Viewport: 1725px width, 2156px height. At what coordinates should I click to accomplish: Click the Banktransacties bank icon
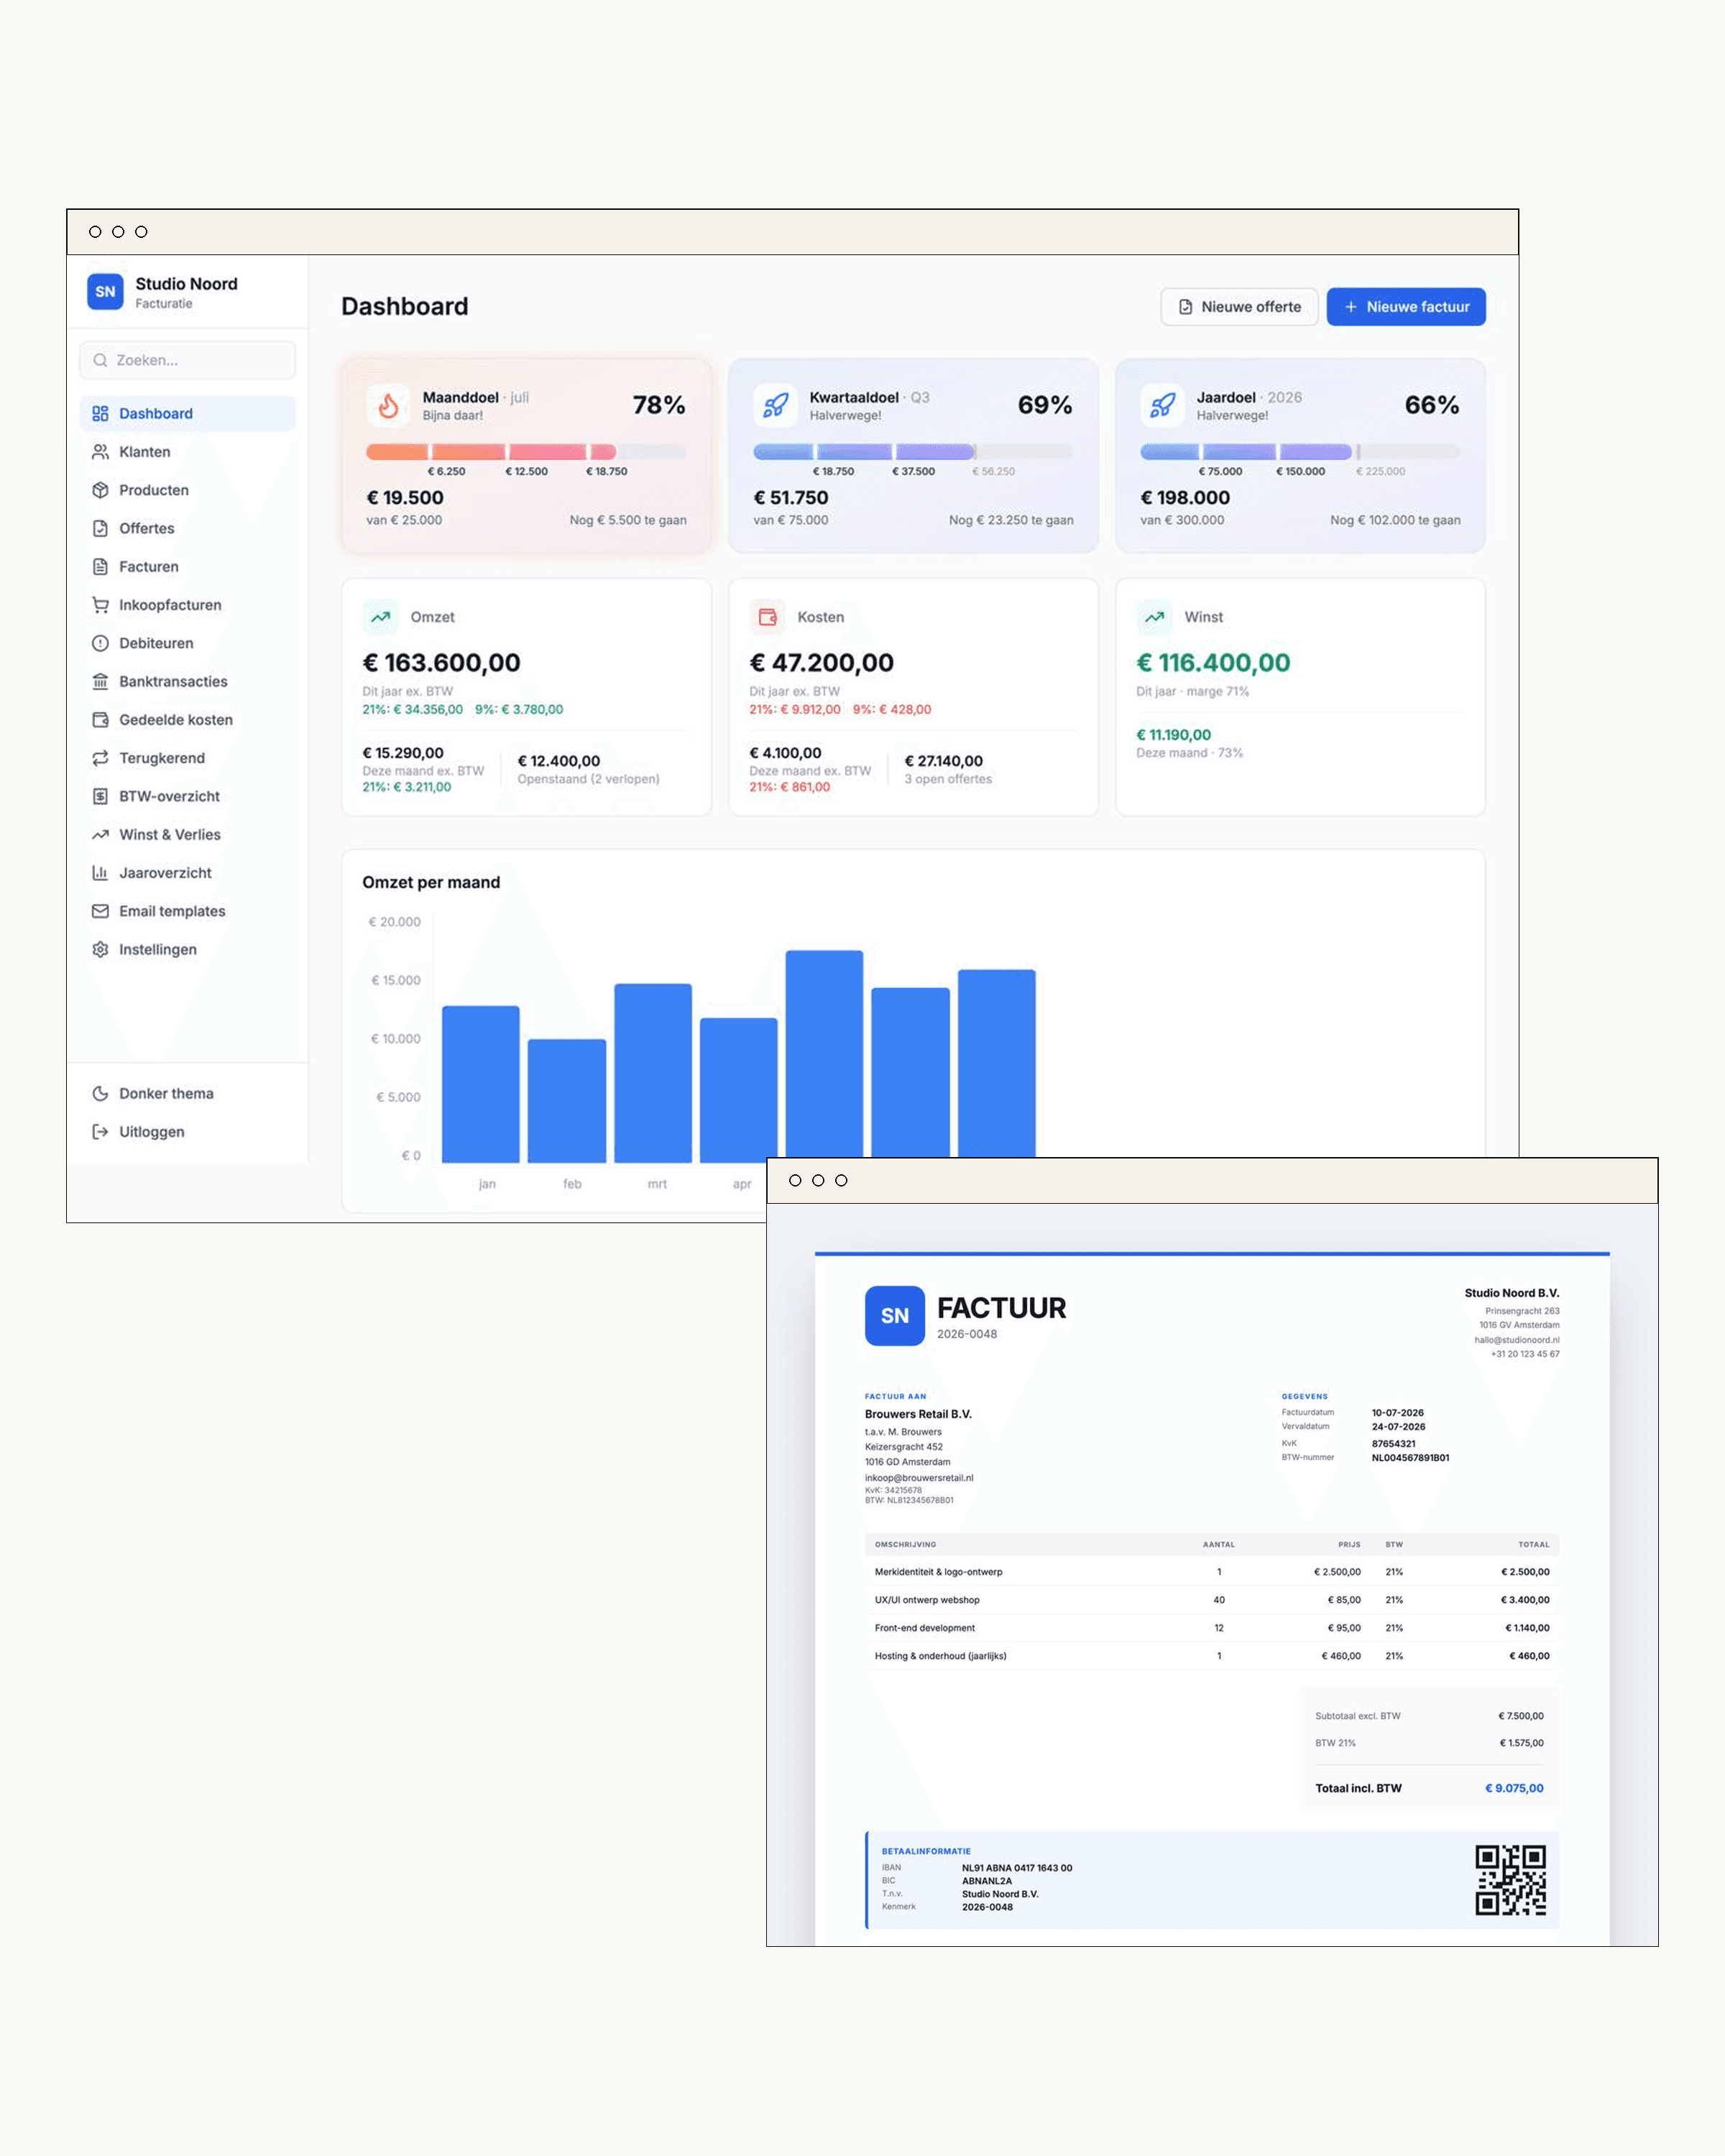coord(100,681)
